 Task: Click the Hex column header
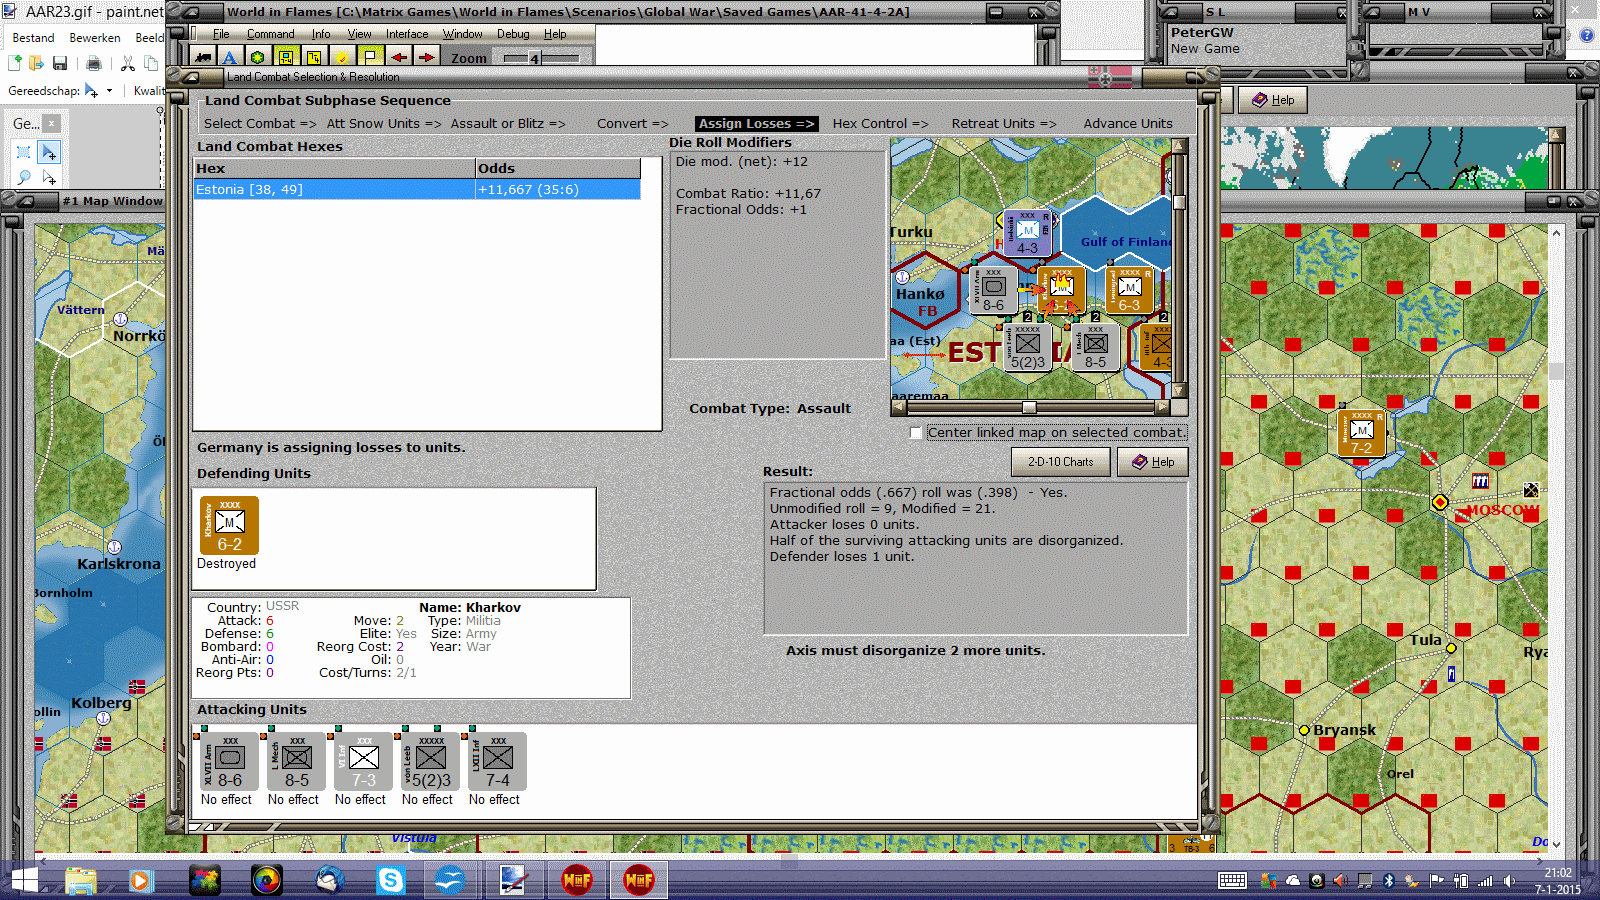click(x=334, y=169)
